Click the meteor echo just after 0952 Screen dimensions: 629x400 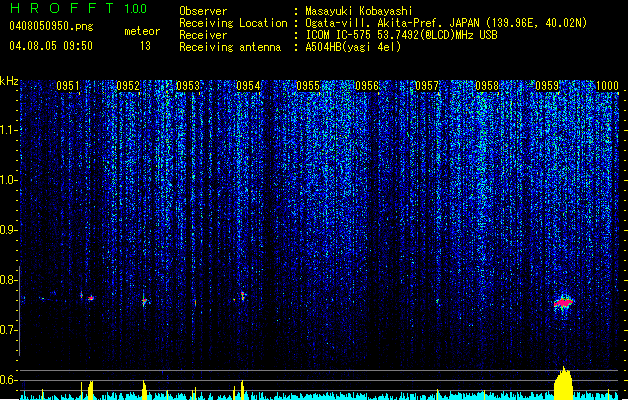point(144,301)
